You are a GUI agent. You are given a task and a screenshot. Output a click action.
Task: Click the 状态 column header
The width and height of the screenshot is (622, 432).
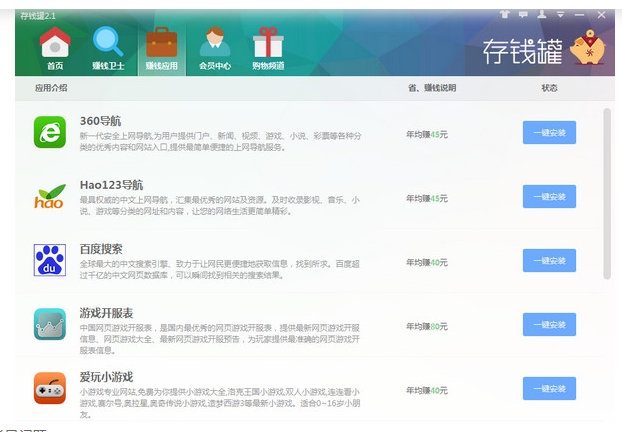point(549,88)
